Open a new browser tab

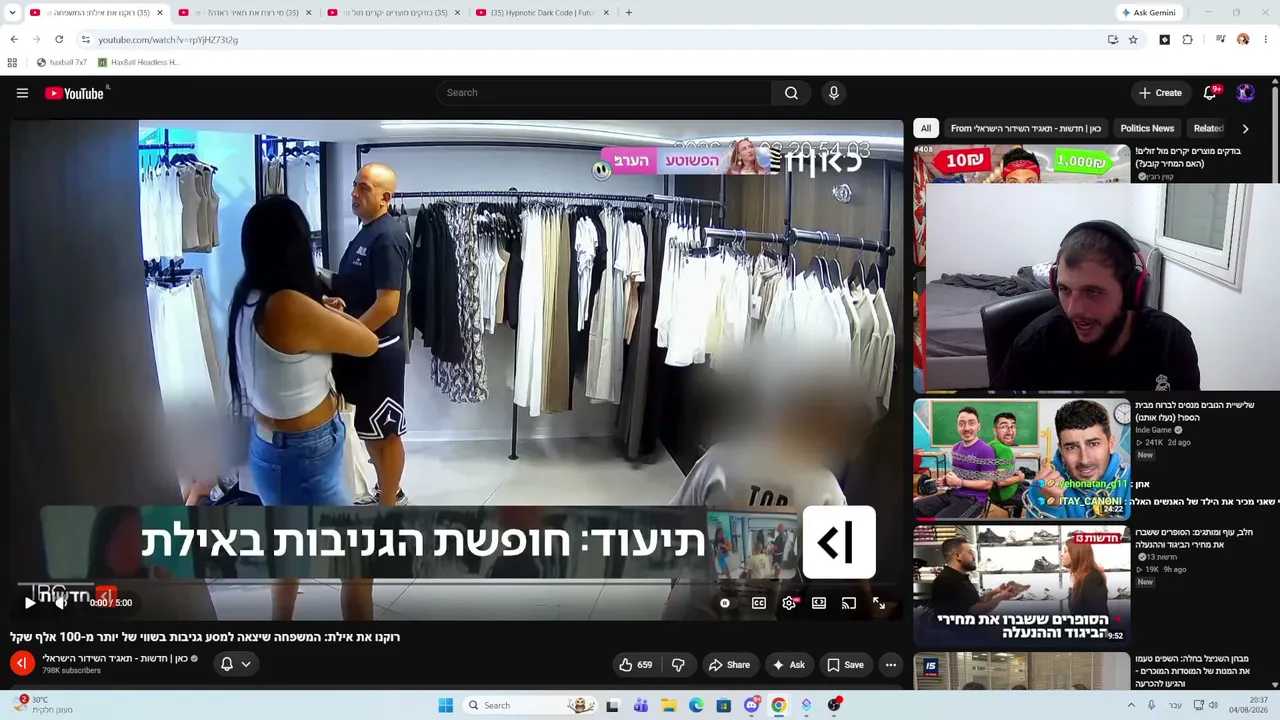click(628, 13)
